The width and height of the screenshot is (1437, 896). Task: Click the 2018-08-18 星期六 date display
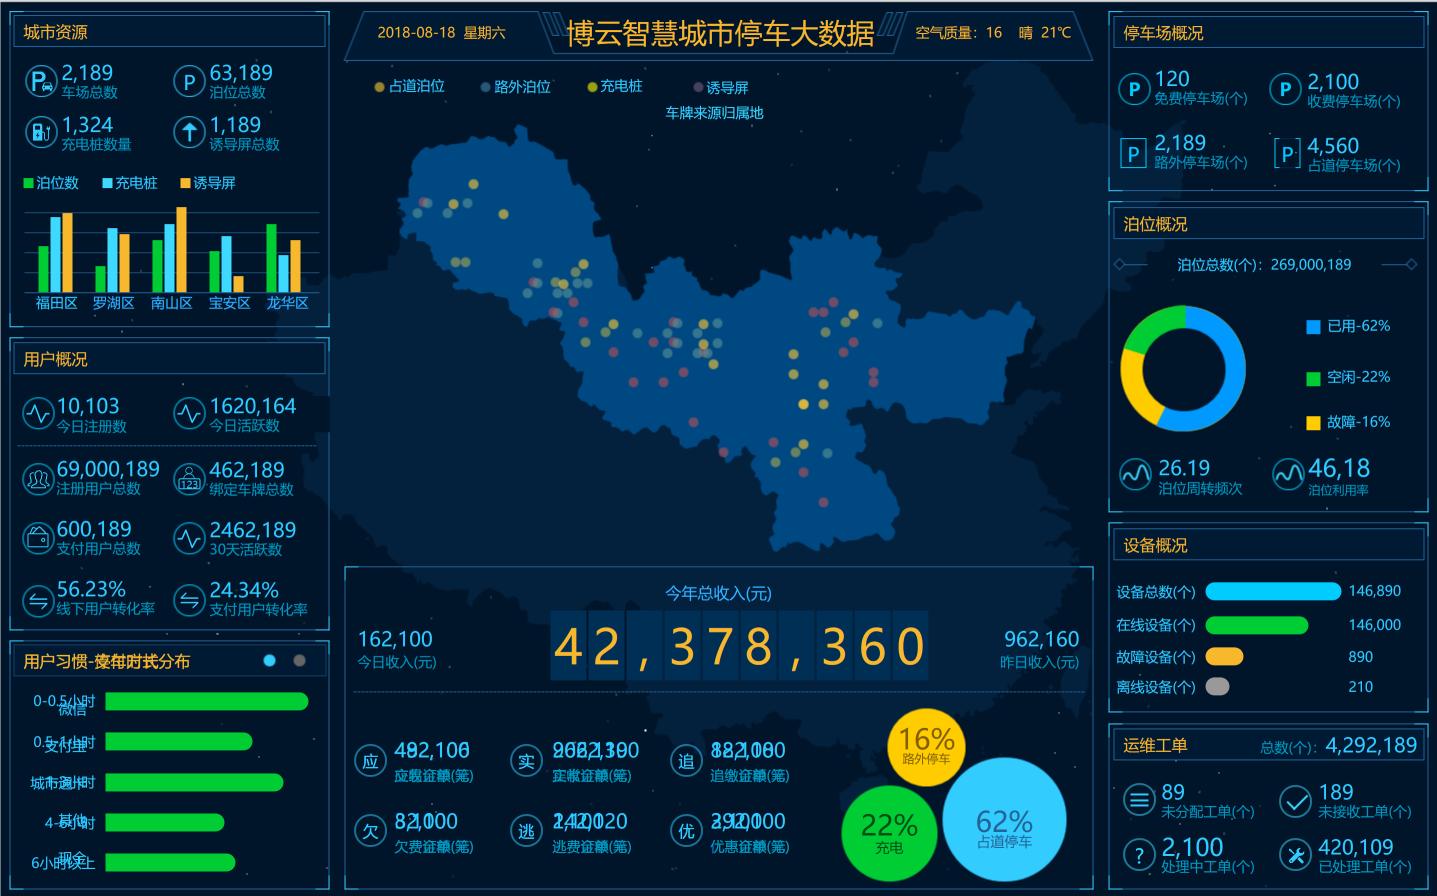tap(443, 32)
